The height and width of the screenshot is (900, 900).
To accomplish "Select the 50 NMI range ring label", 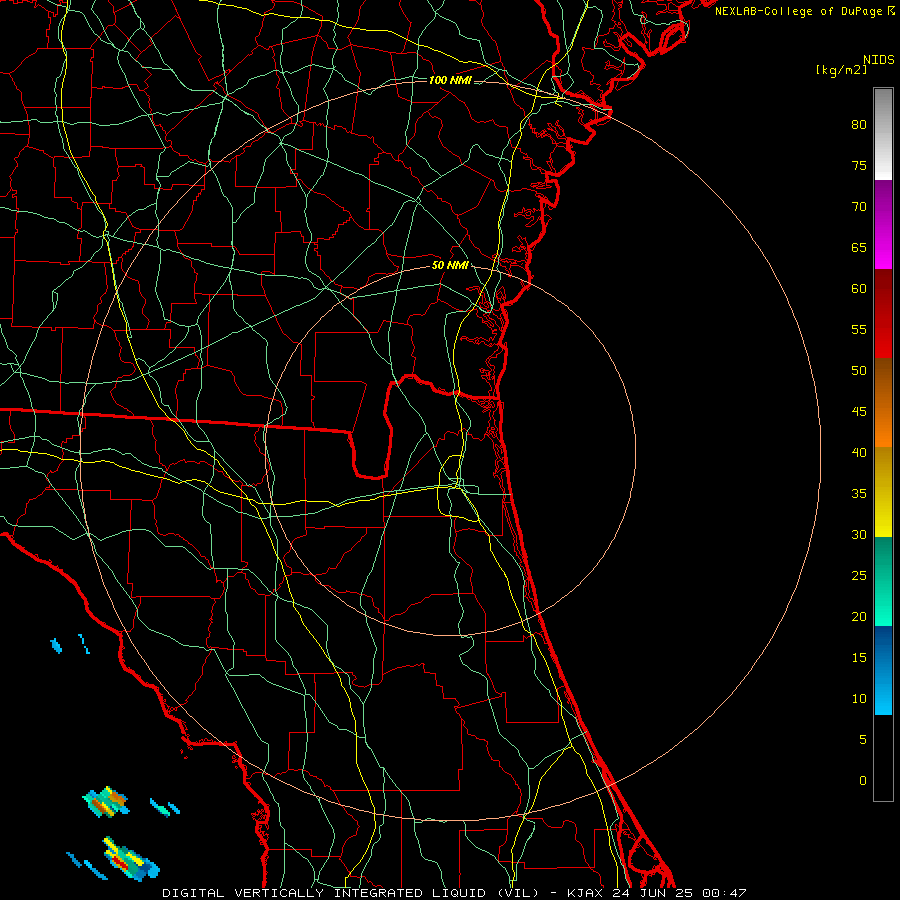I will [450, 265].
